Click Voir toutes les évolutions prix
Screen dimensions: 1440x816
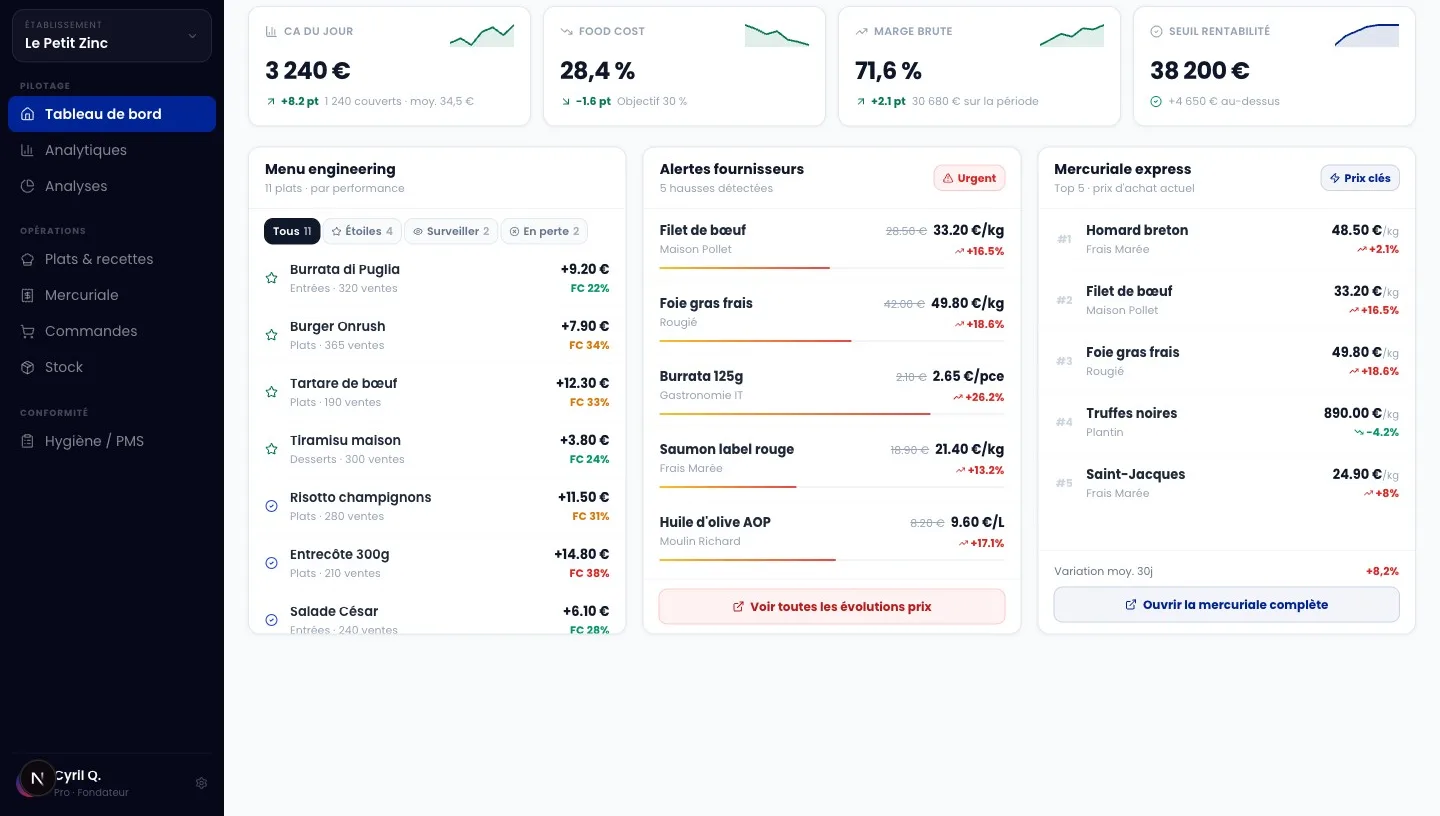tap(832, 606)
